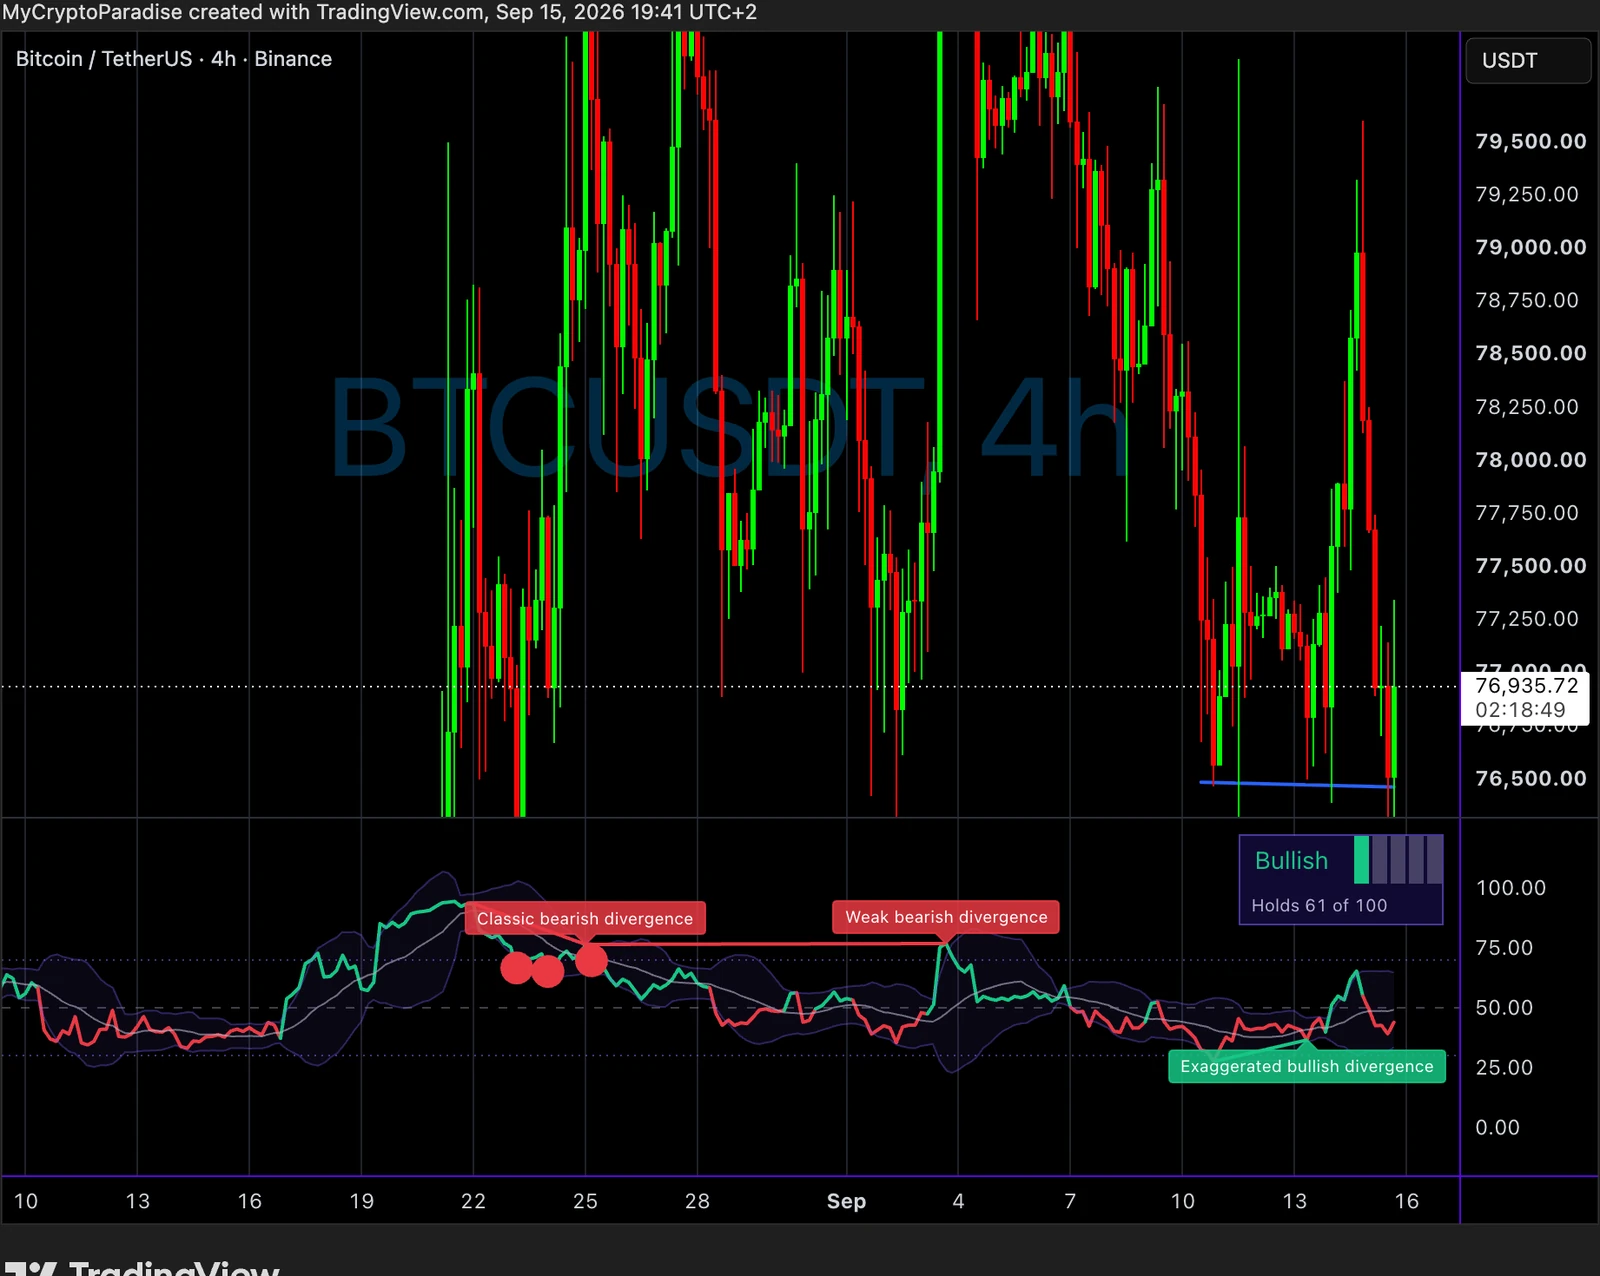Click the 78,000.00 price axis label
The width and height of the screenshot is (1600, 1276).
click(1531, 460)
